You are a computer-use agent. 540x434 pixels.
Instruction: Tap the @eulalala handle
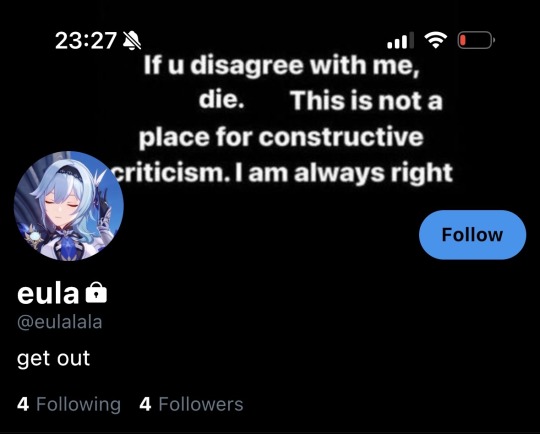(60, 322)
